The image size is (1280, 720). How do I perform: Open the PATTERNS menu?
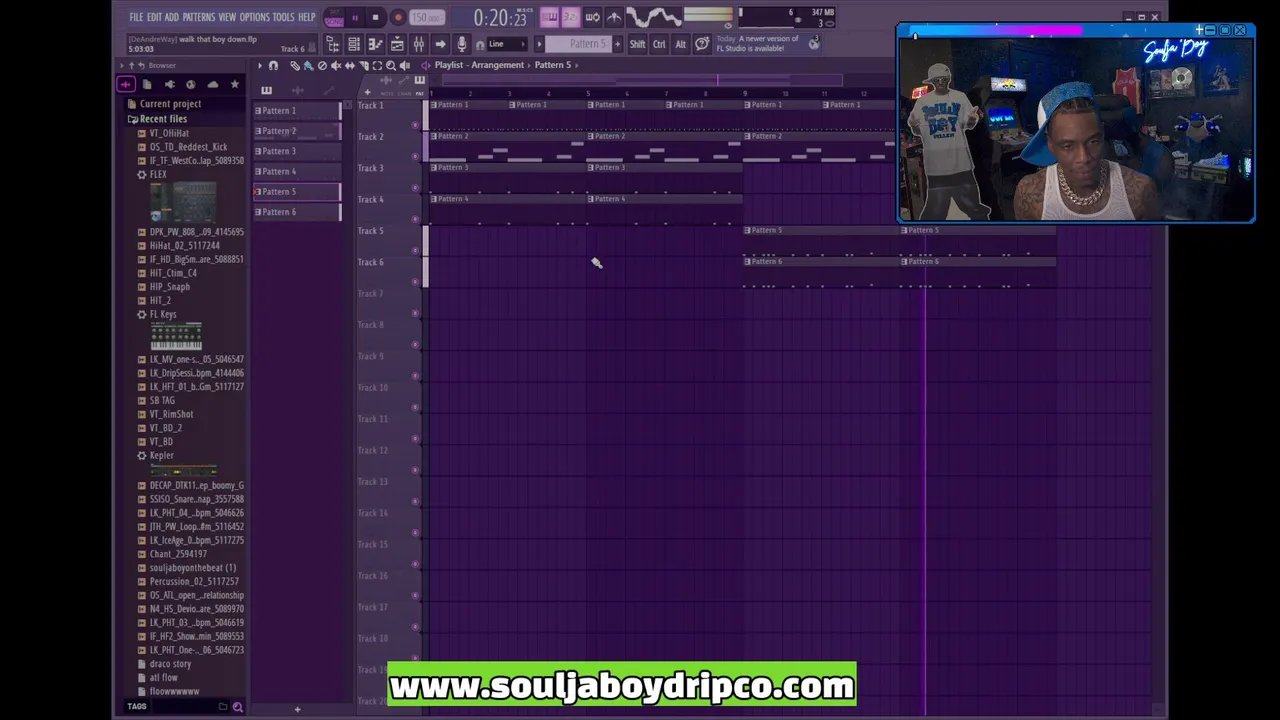click(199, 17)
